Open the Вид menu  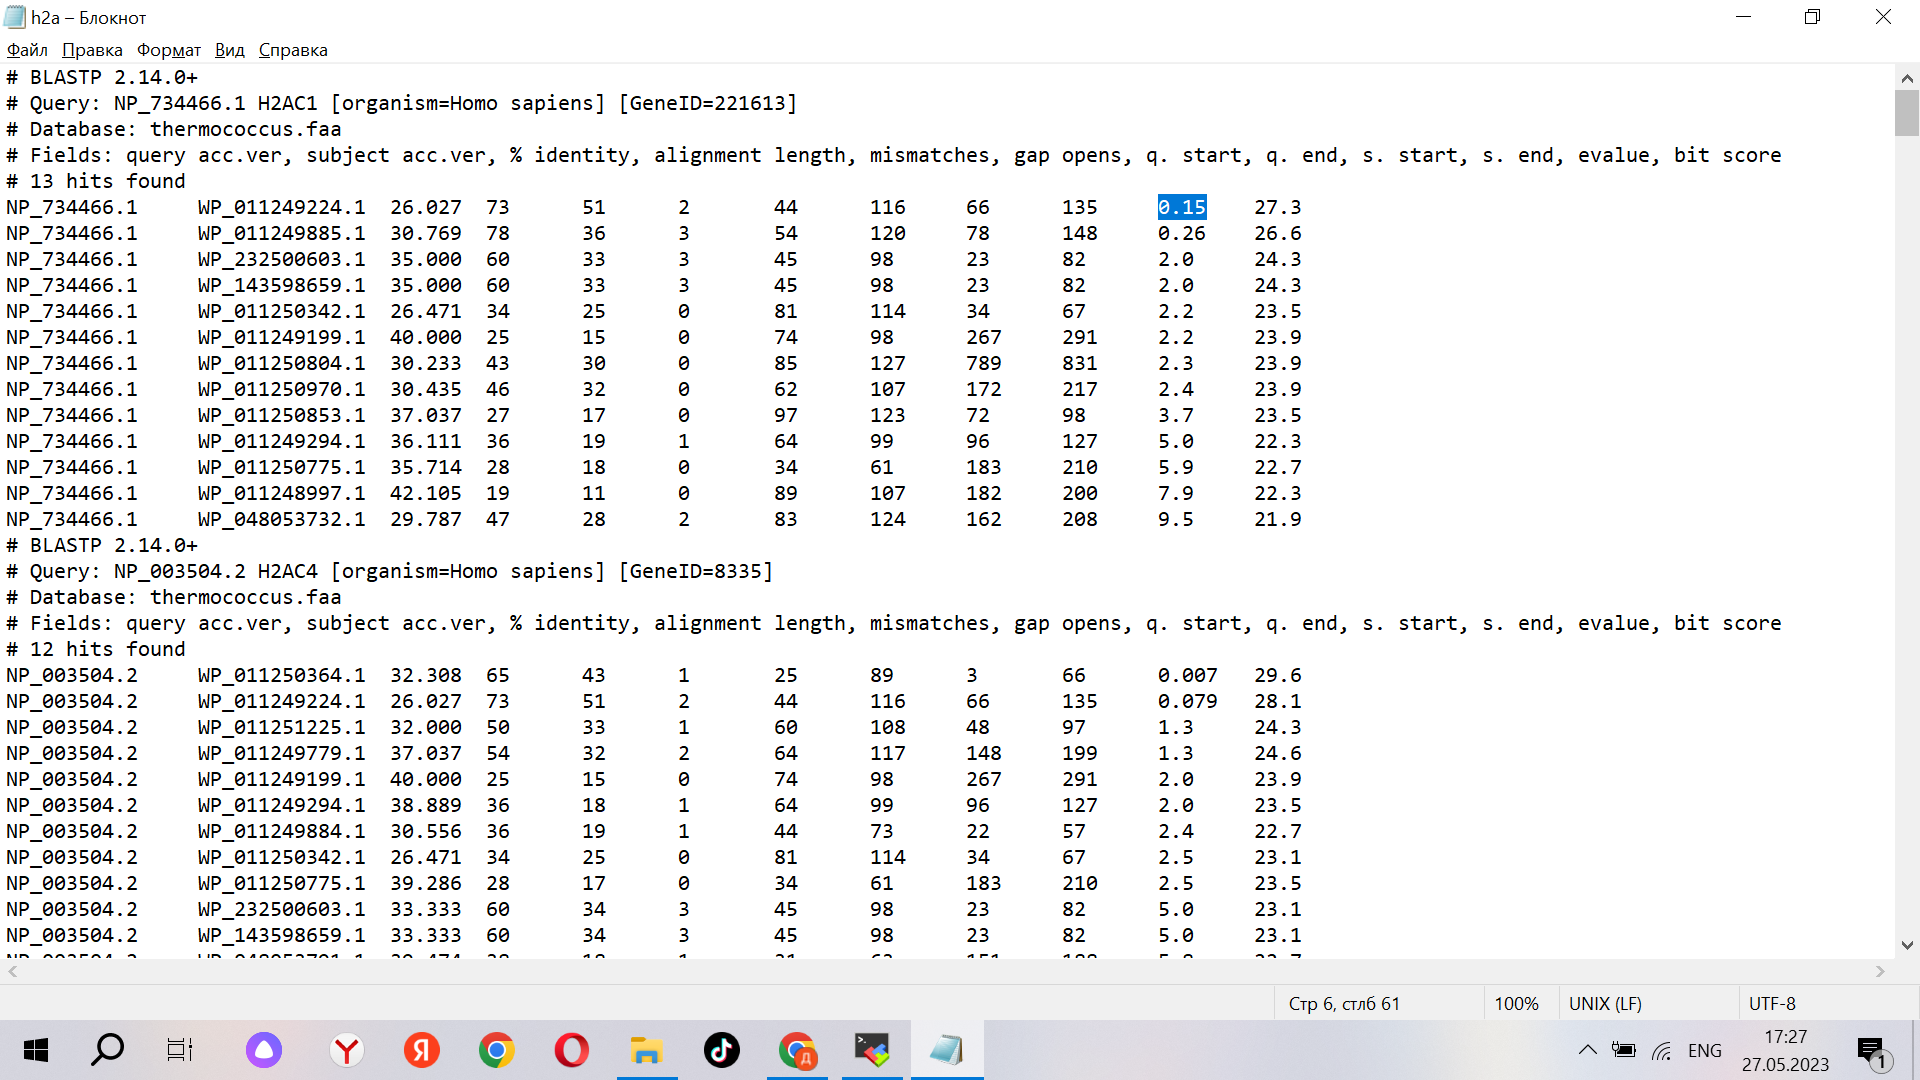tap(229, 50)
